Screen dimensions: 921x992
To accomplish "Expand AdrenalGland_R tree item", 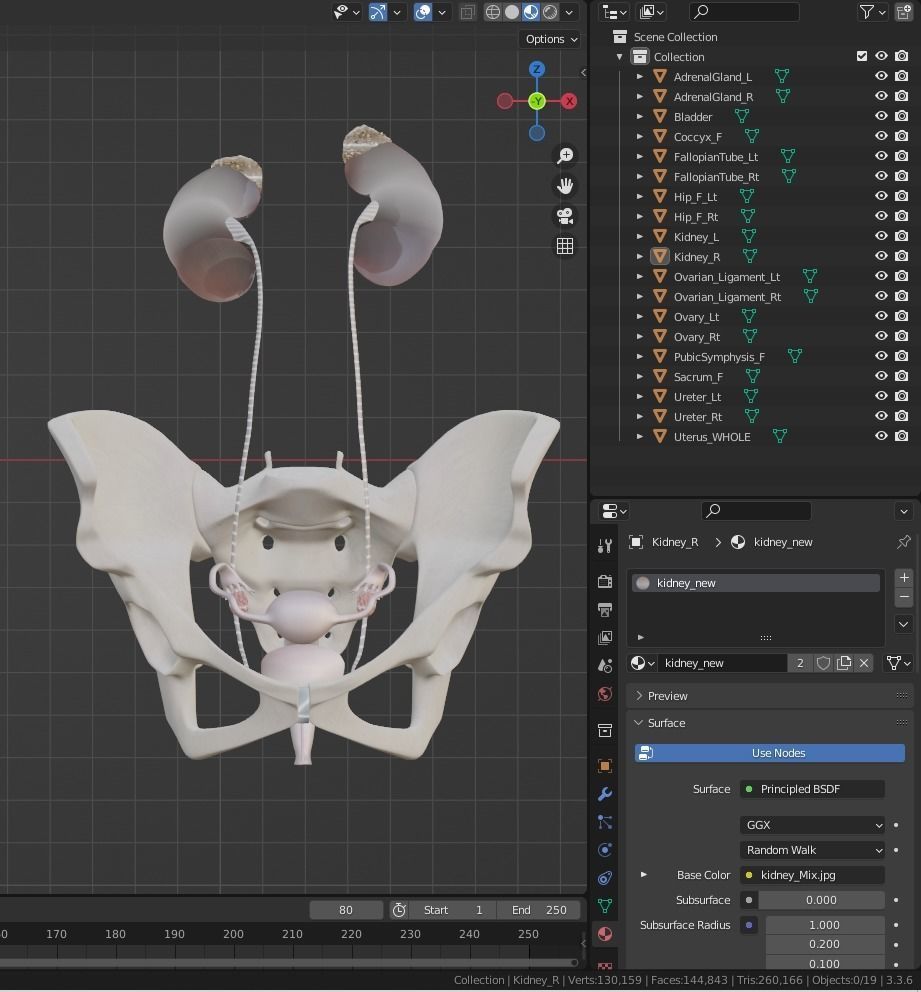I will [640, 97].
